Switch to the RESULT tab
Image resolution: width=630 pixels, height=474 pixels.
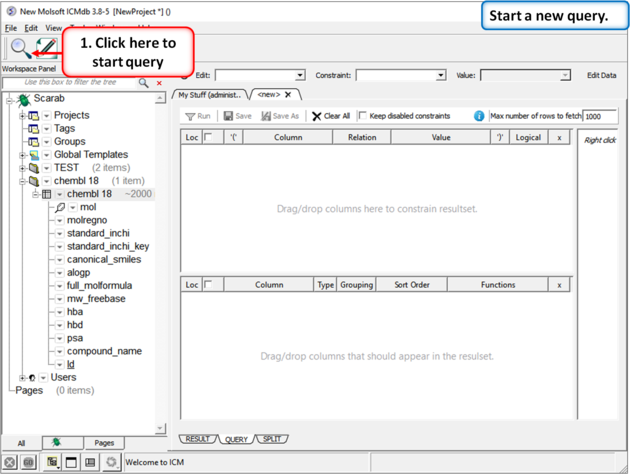tap(198, 439)
